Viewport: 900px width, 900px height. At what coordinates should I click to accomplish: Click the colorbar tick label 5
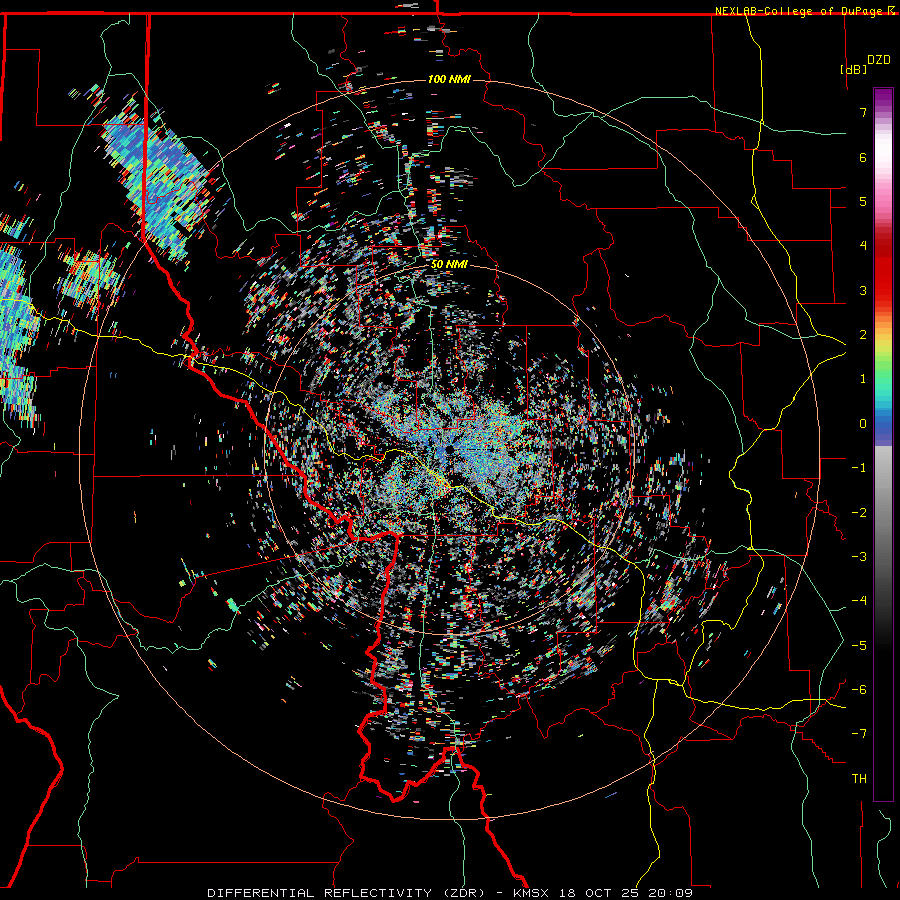[863, 201]
